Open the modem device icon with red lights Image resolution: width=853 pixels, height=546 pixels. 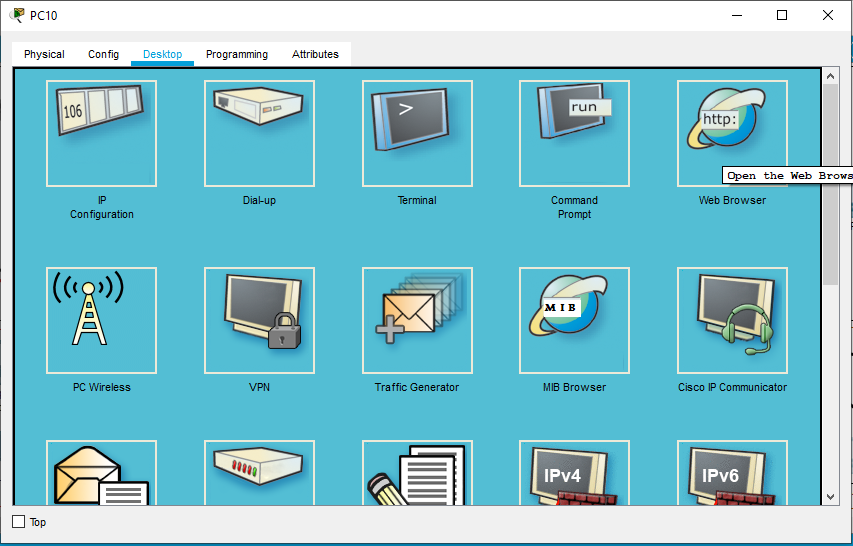click(259, 473)
